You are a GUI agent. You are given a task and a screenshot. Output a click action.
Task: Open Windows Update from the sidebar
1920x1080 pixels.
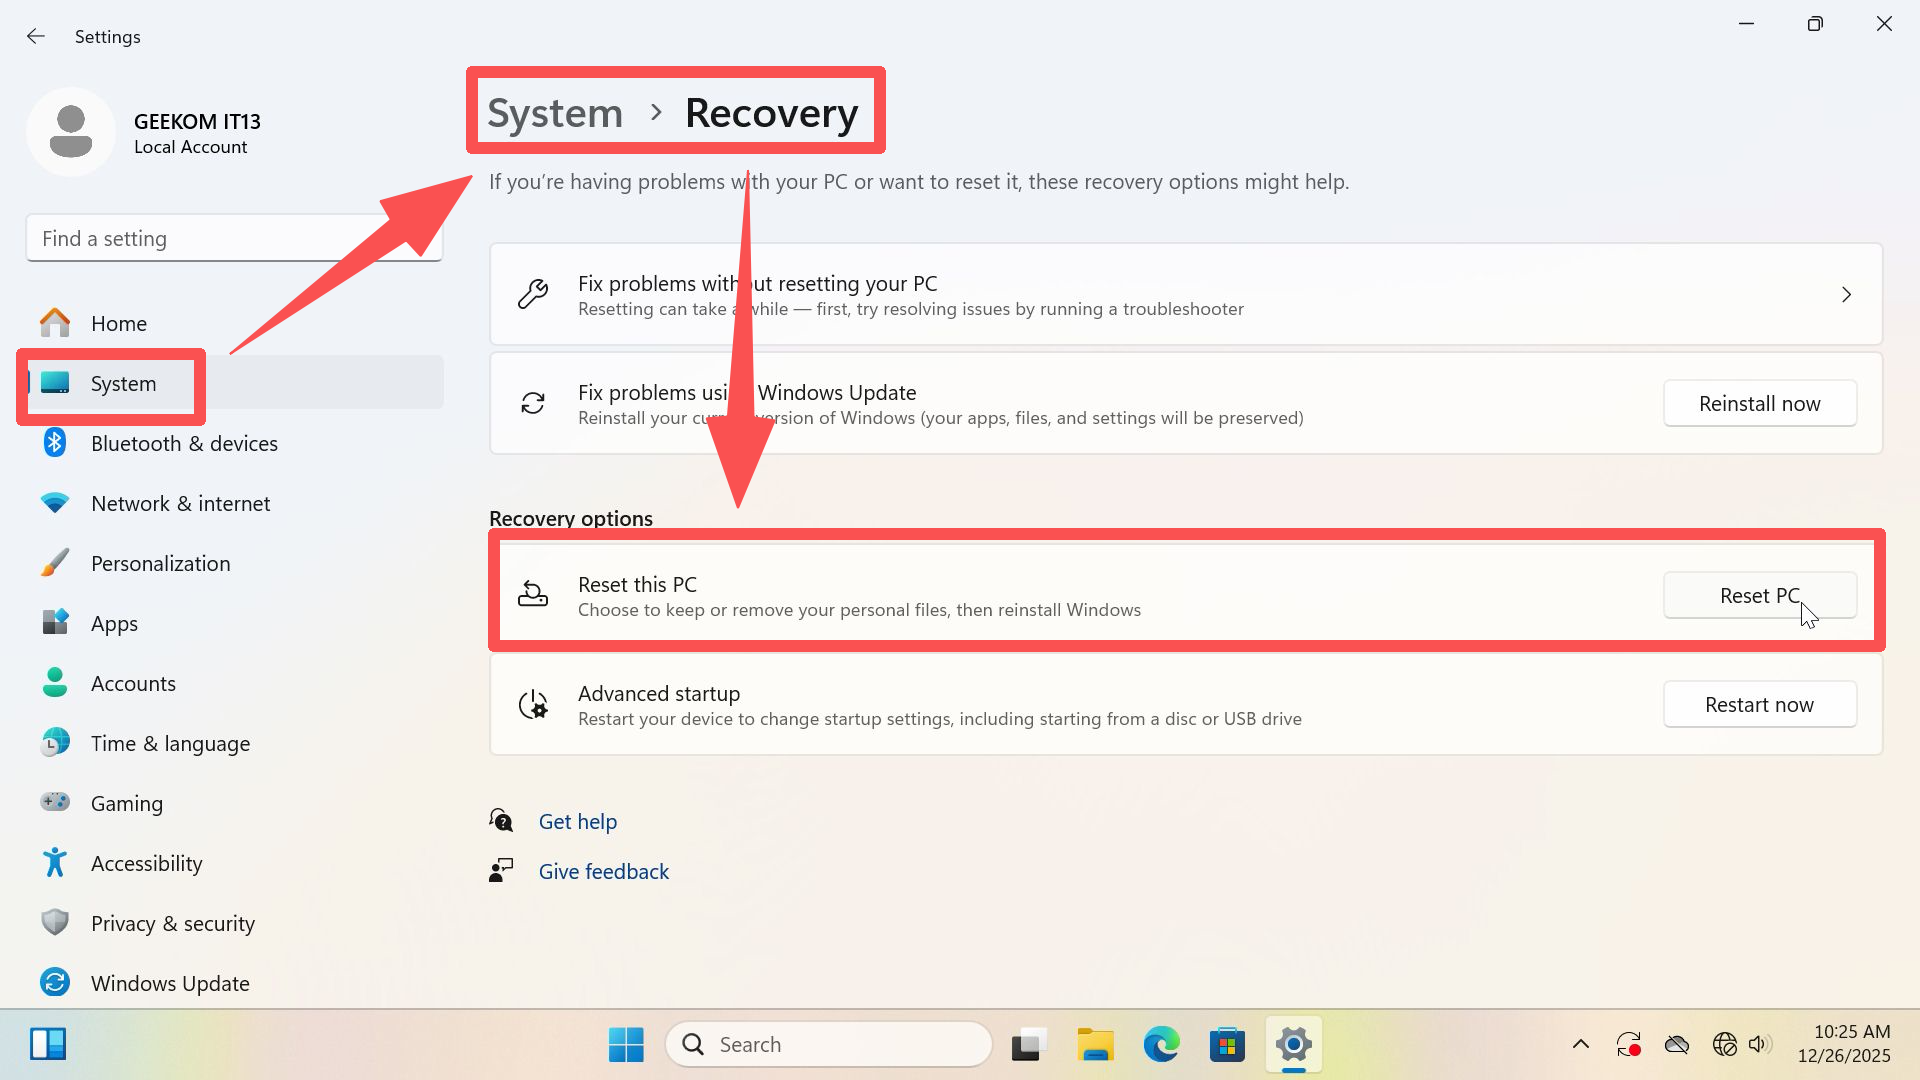(170, 983)
